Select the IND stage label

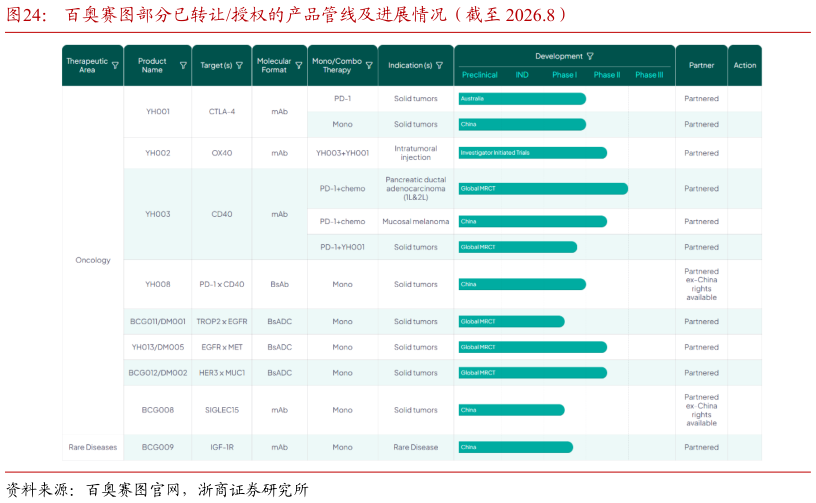pyautogui.click(x=522, y=75)
